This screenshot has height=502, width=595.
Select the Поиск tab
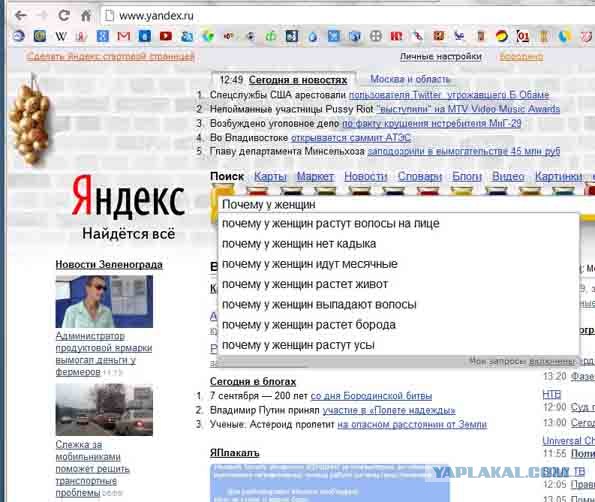click(227, 176)
